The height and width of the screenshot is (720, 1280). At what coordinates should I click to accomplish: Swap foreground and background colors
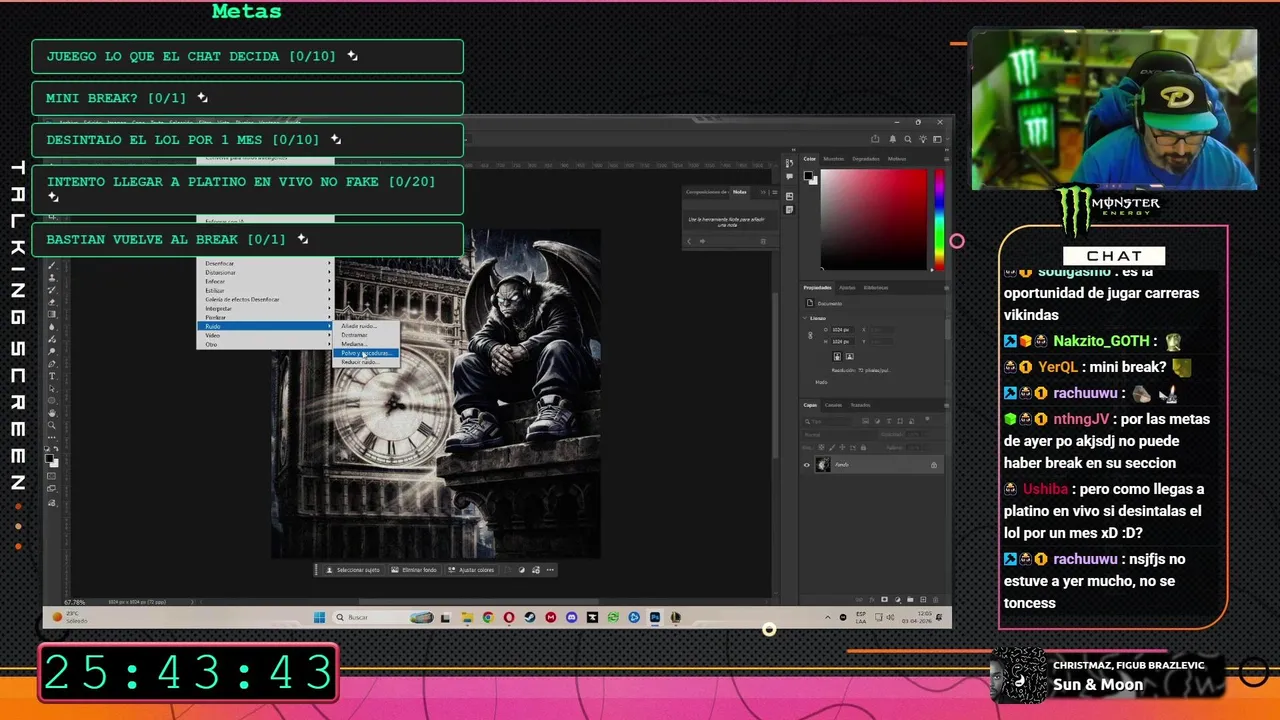coord(56,448)
